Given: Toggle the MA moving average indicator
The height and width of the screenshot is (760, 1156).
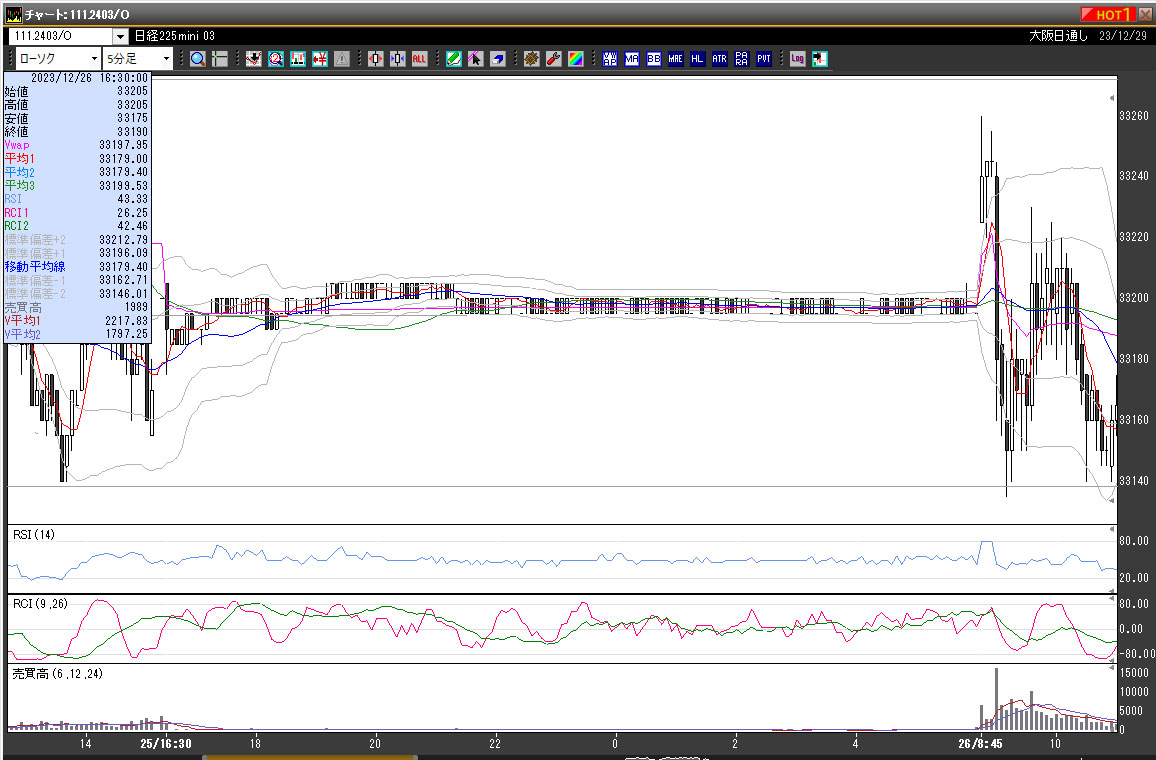Looking at the screenshot, I should (632, 59).
